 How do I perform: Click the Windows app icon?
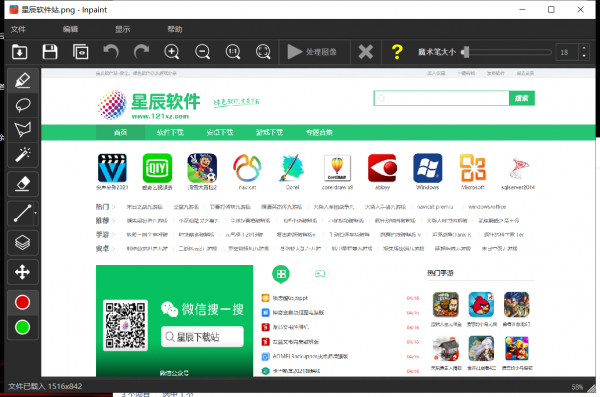tap(427, 168)
